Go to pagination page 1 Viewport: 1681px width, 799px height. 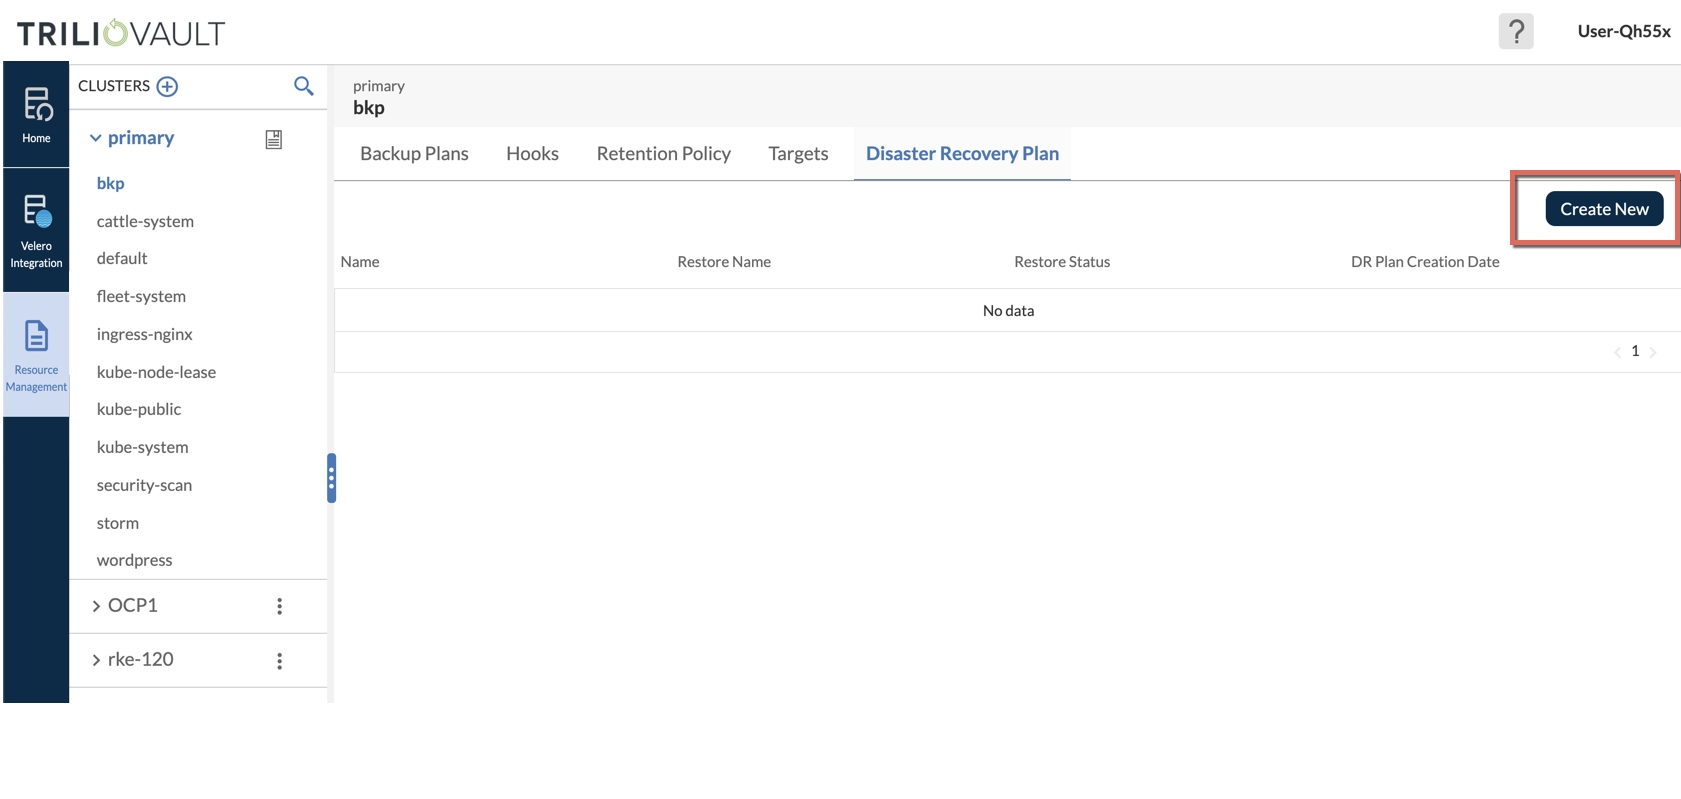pos(1635,351)
